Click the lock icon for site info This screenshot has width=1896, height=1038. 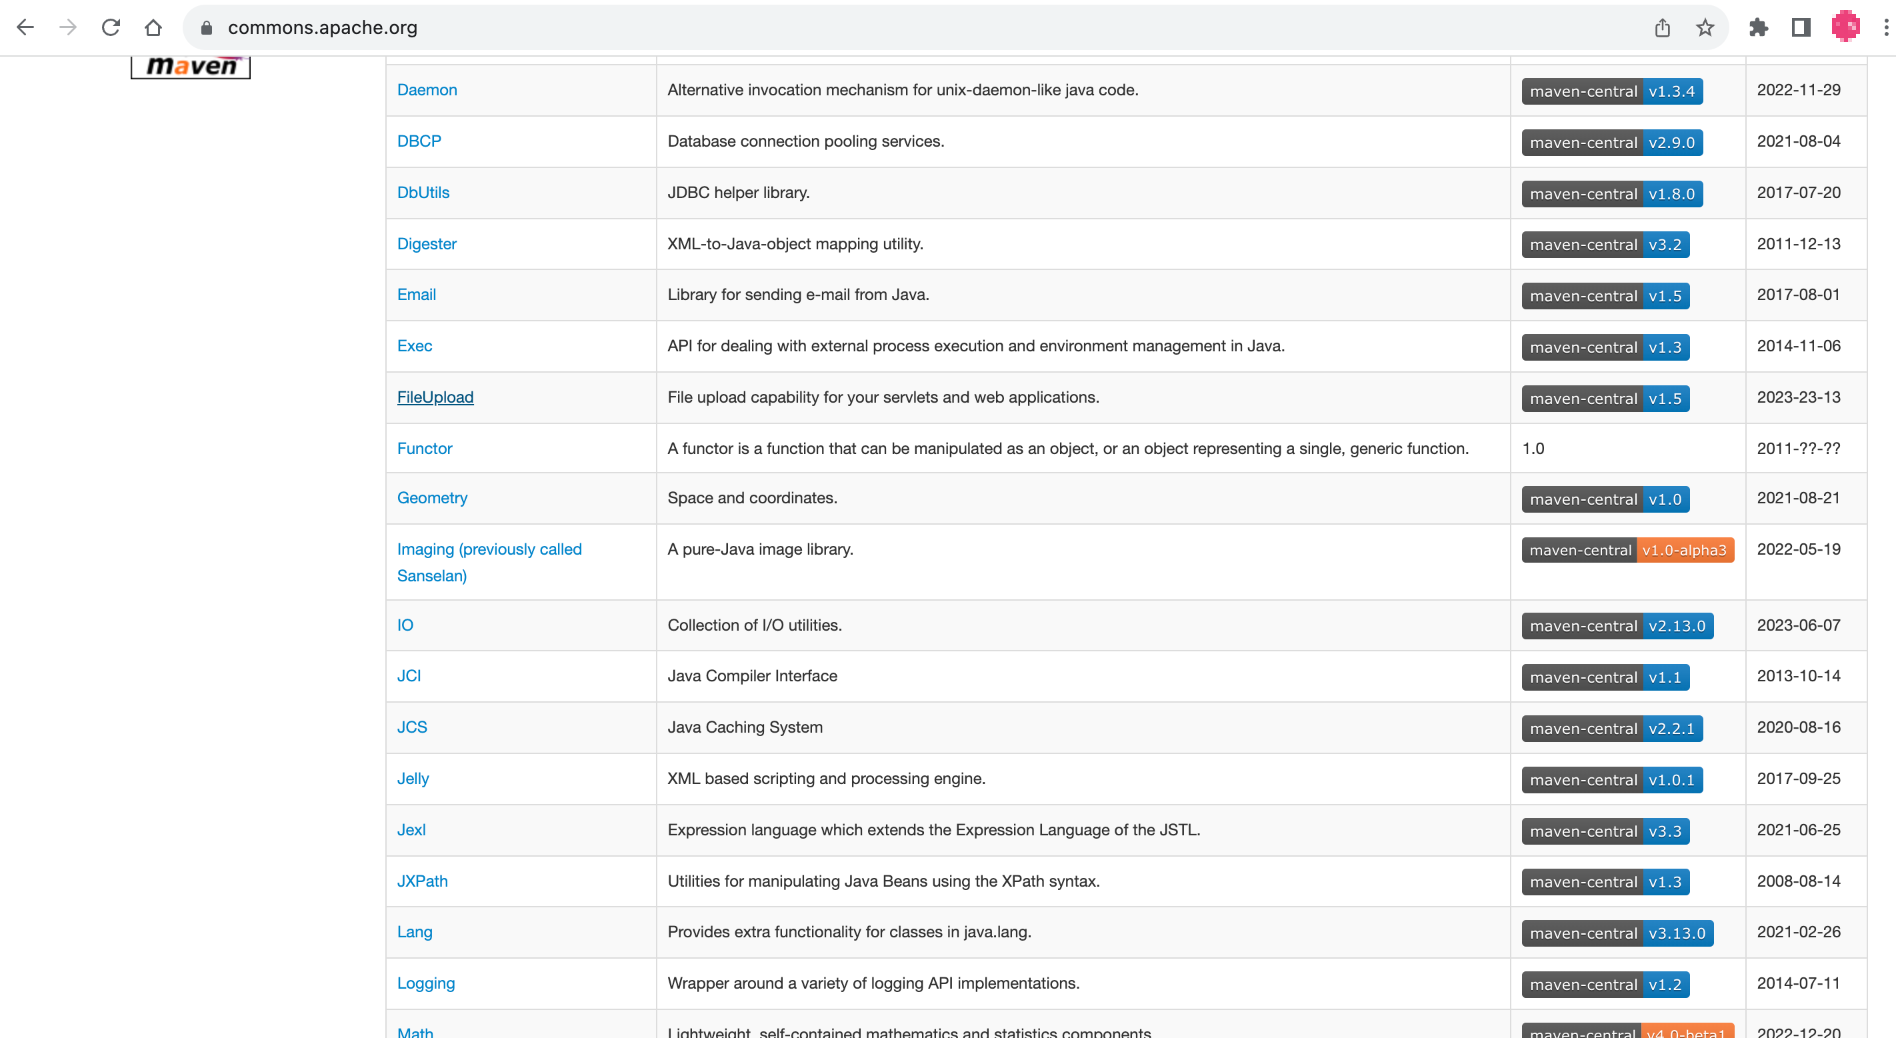point(207,28)
